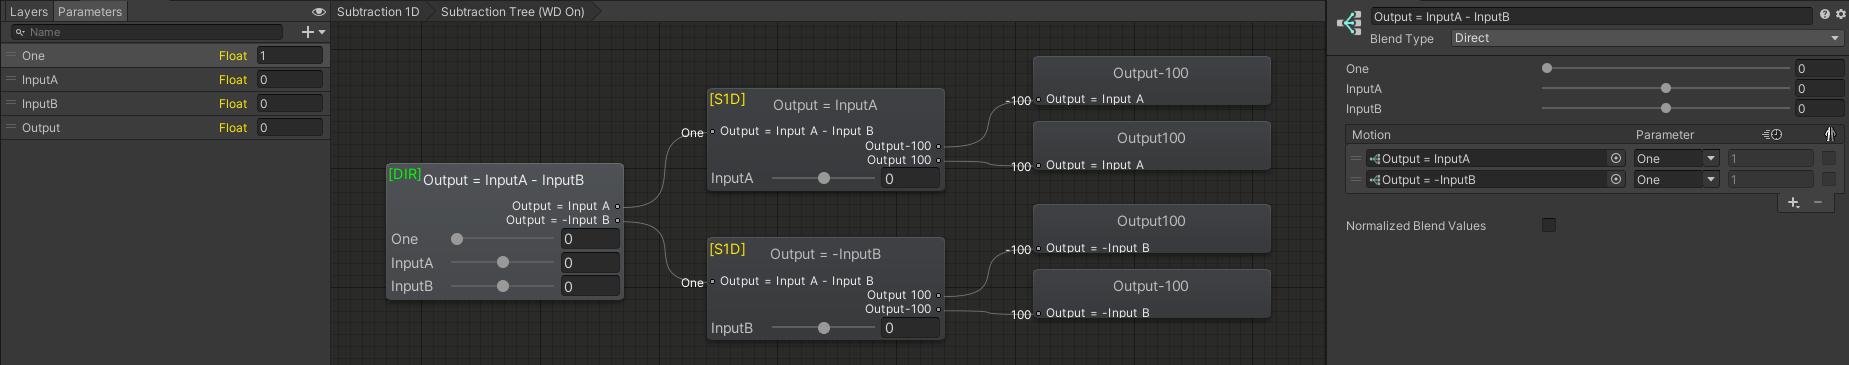This screenshot has height=365, width=1849.
Task: Edit InputB value field in S1D node
Action: pos(911,328)
